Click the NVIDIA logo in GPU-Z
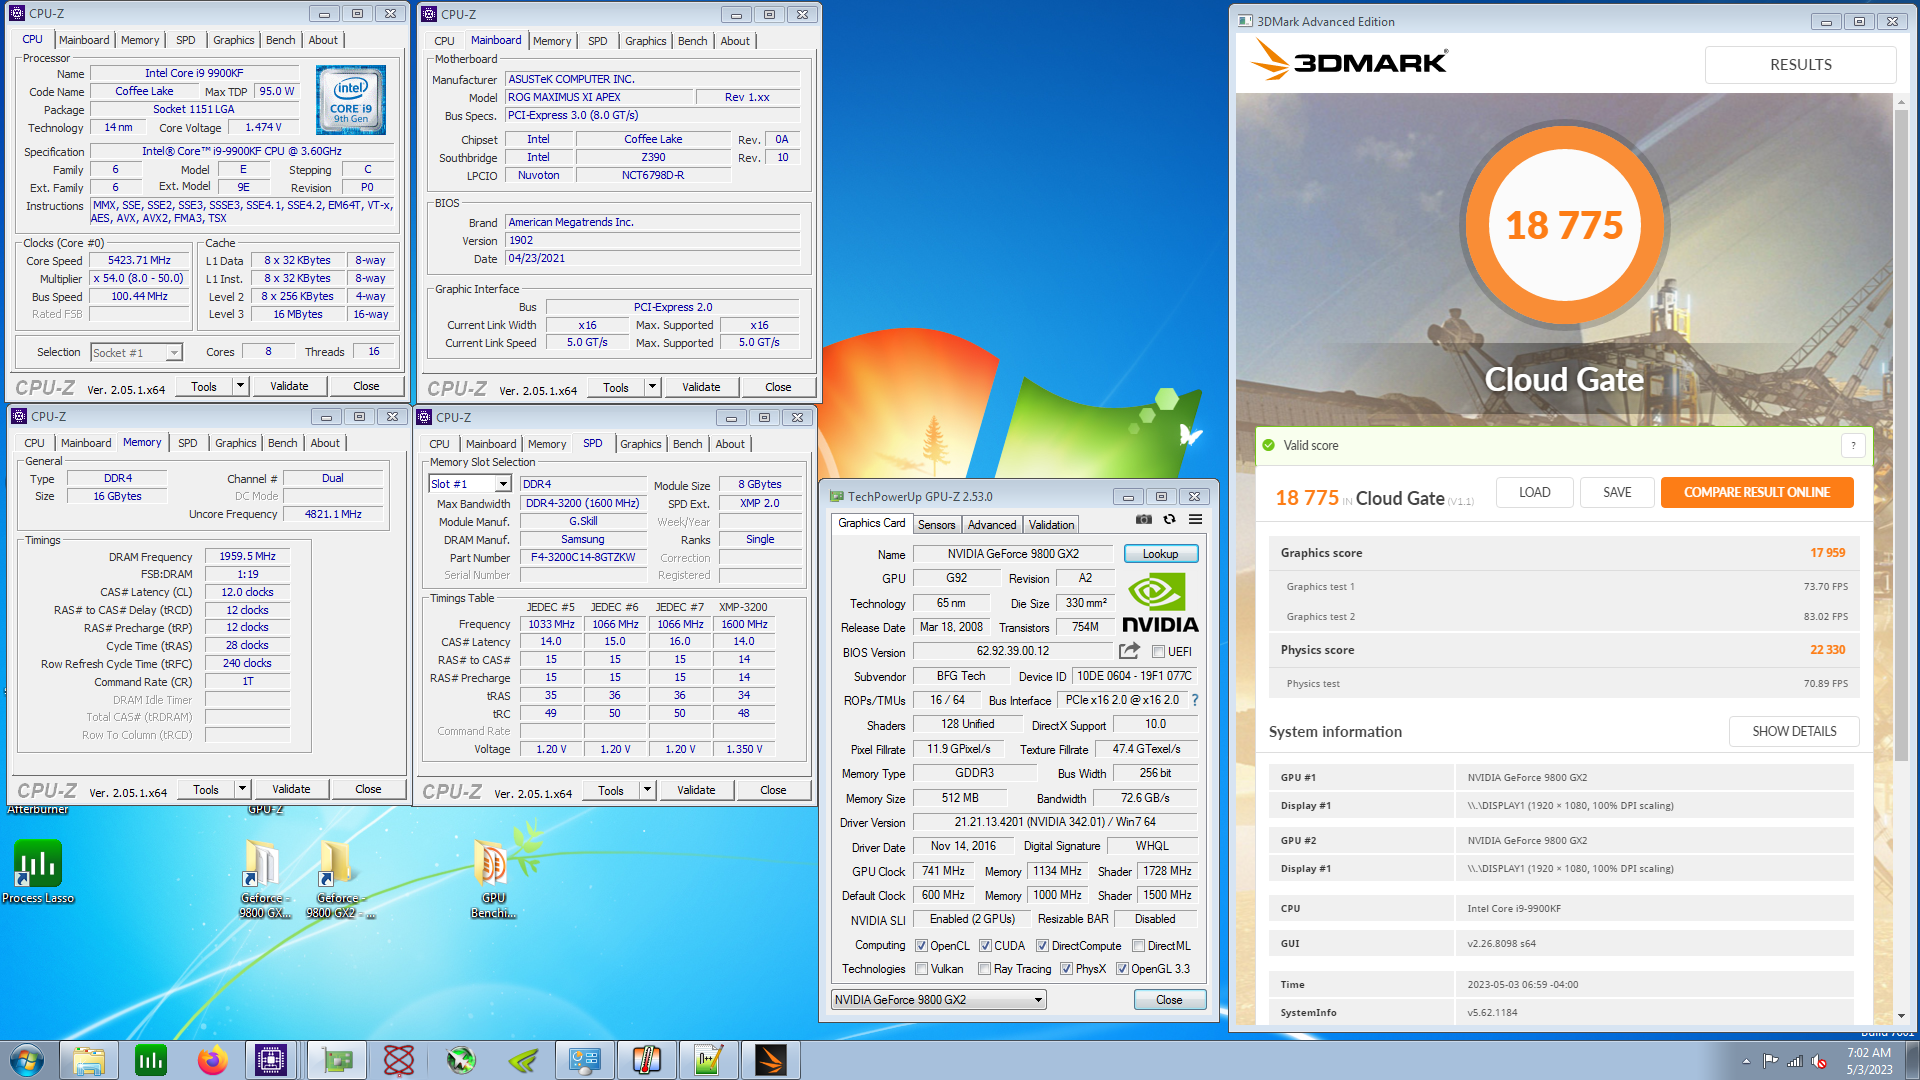Screen dimensions: 1920x1080 tap(1160, 604)
